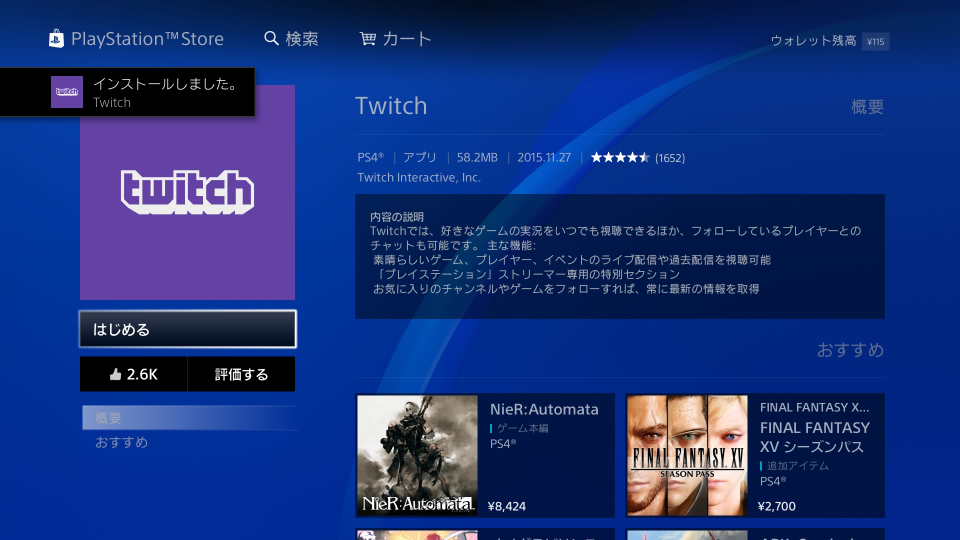Click the 58.2MB file size text
The width and height of the screenshot is (960, 540).
(477, 157)
